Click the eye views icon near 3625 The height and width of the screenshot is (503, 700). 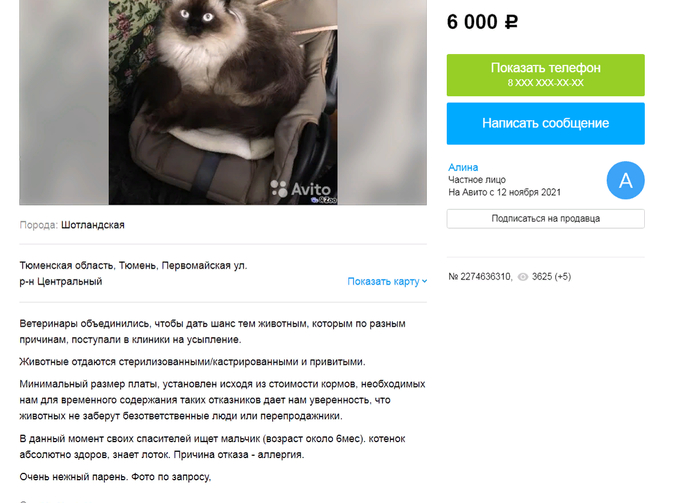[523, 277]
